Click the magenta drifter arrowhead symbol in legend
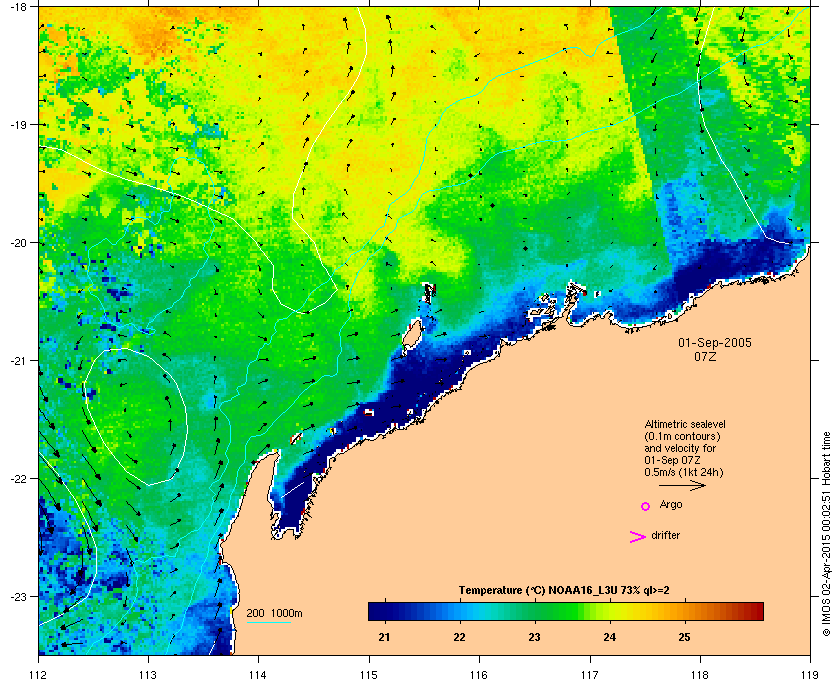 [x=638, y=537]
